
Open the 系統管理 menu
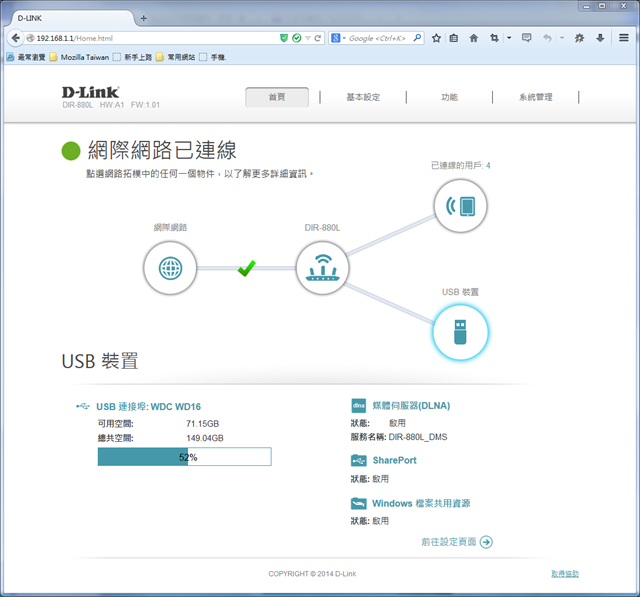pyautogui.click(x=536, y=97)
